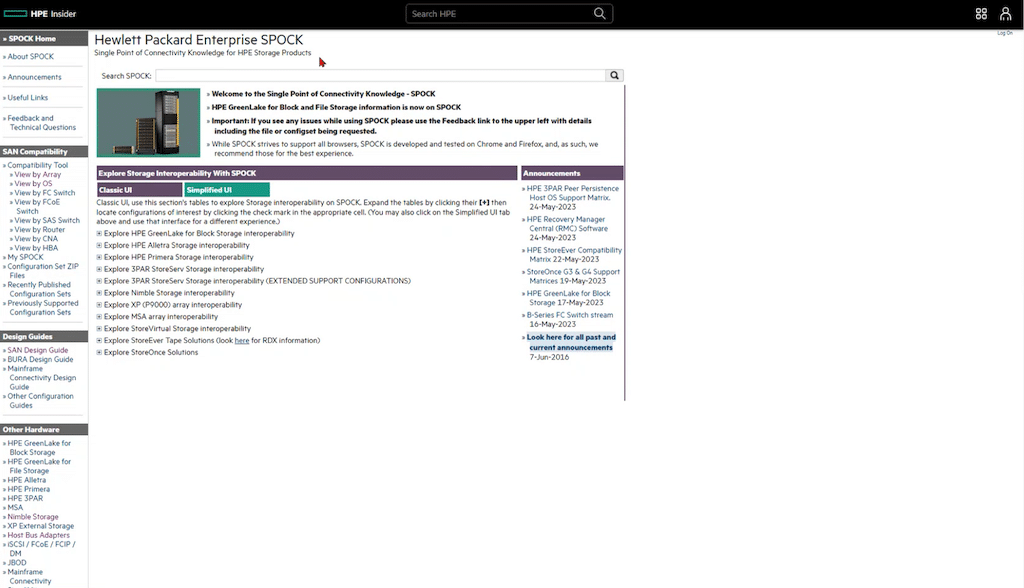Viewport: 1024px width, 588px height.
Task: Open SAN Design Guide
Action: tap(37, 350)
